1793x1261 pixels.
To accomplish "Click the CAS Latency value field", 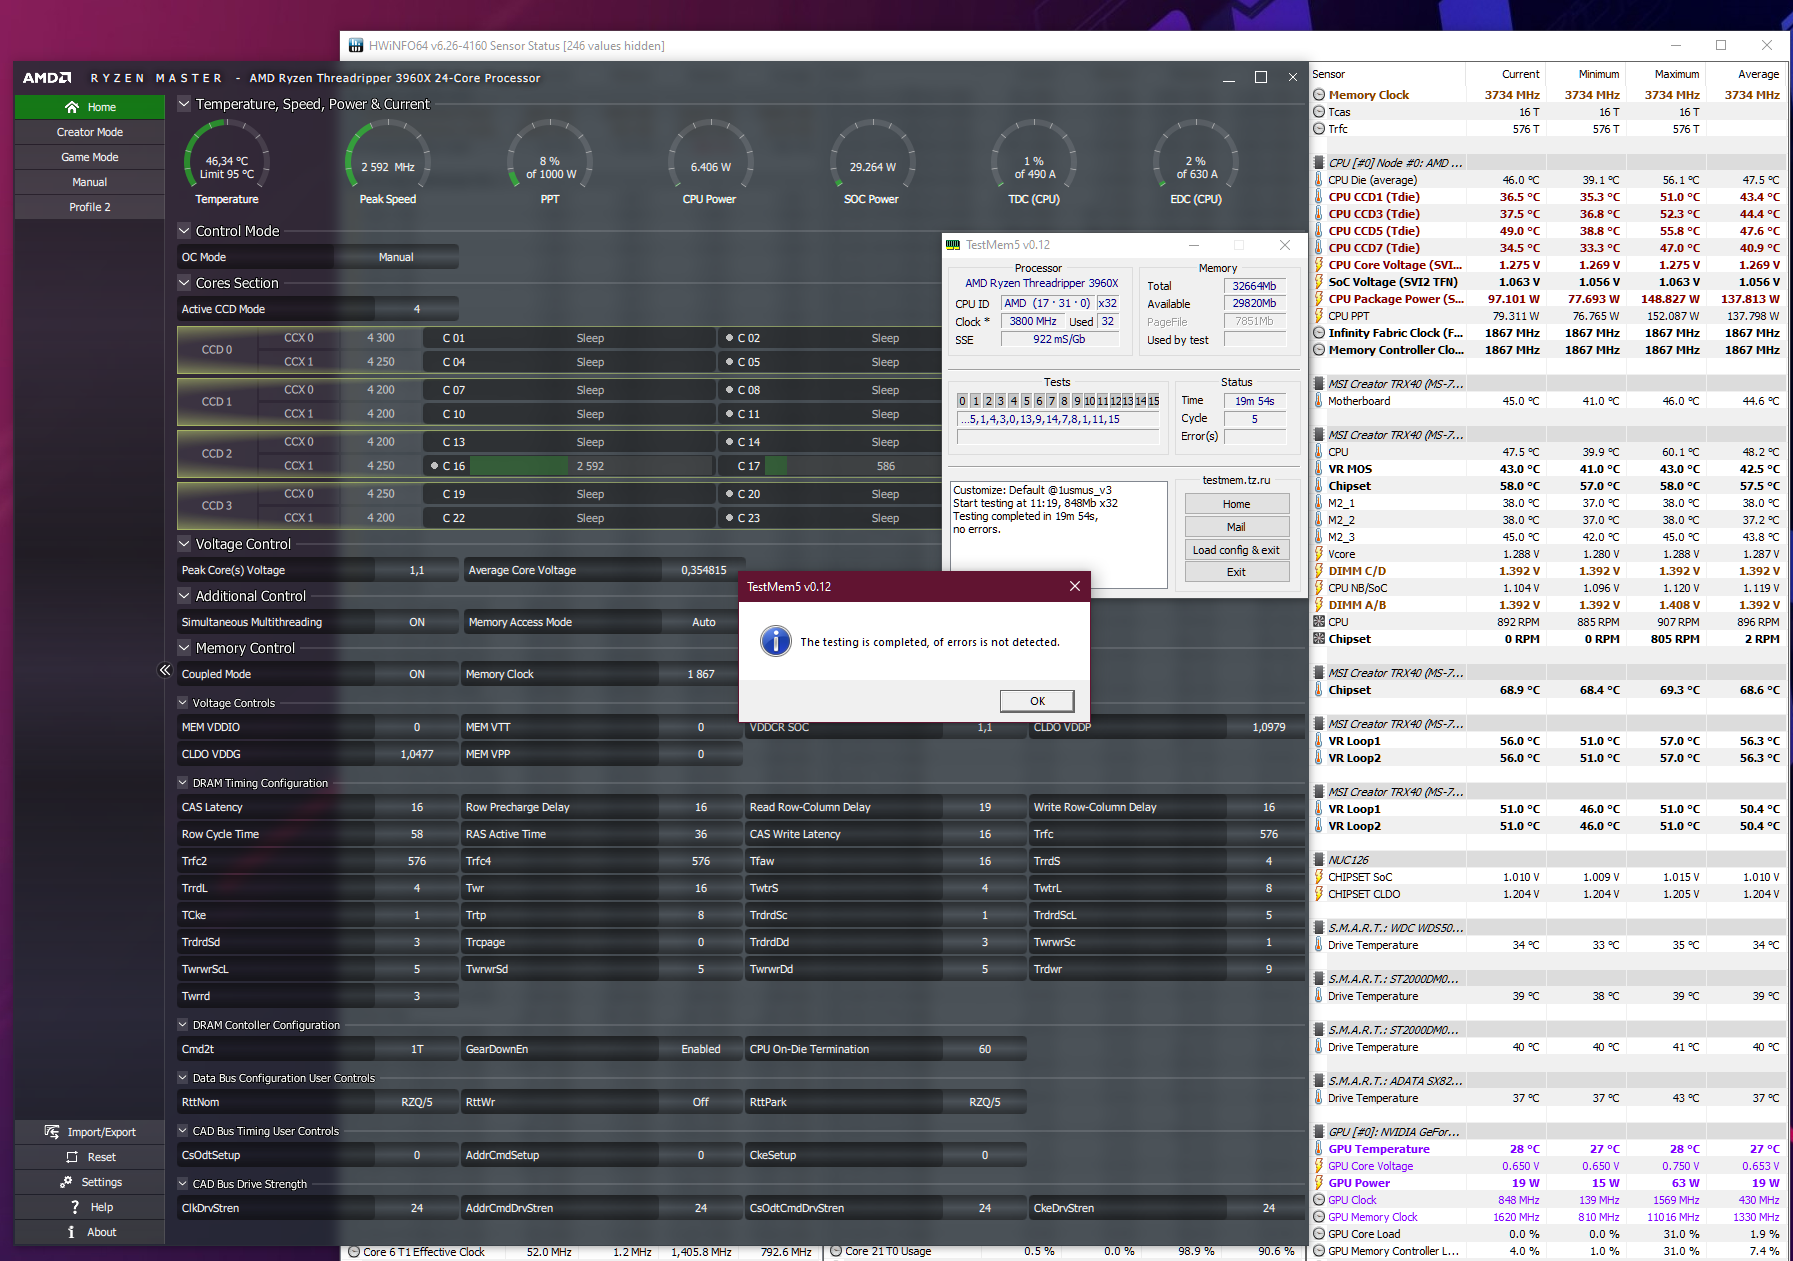I will click(x=417, y=807).
